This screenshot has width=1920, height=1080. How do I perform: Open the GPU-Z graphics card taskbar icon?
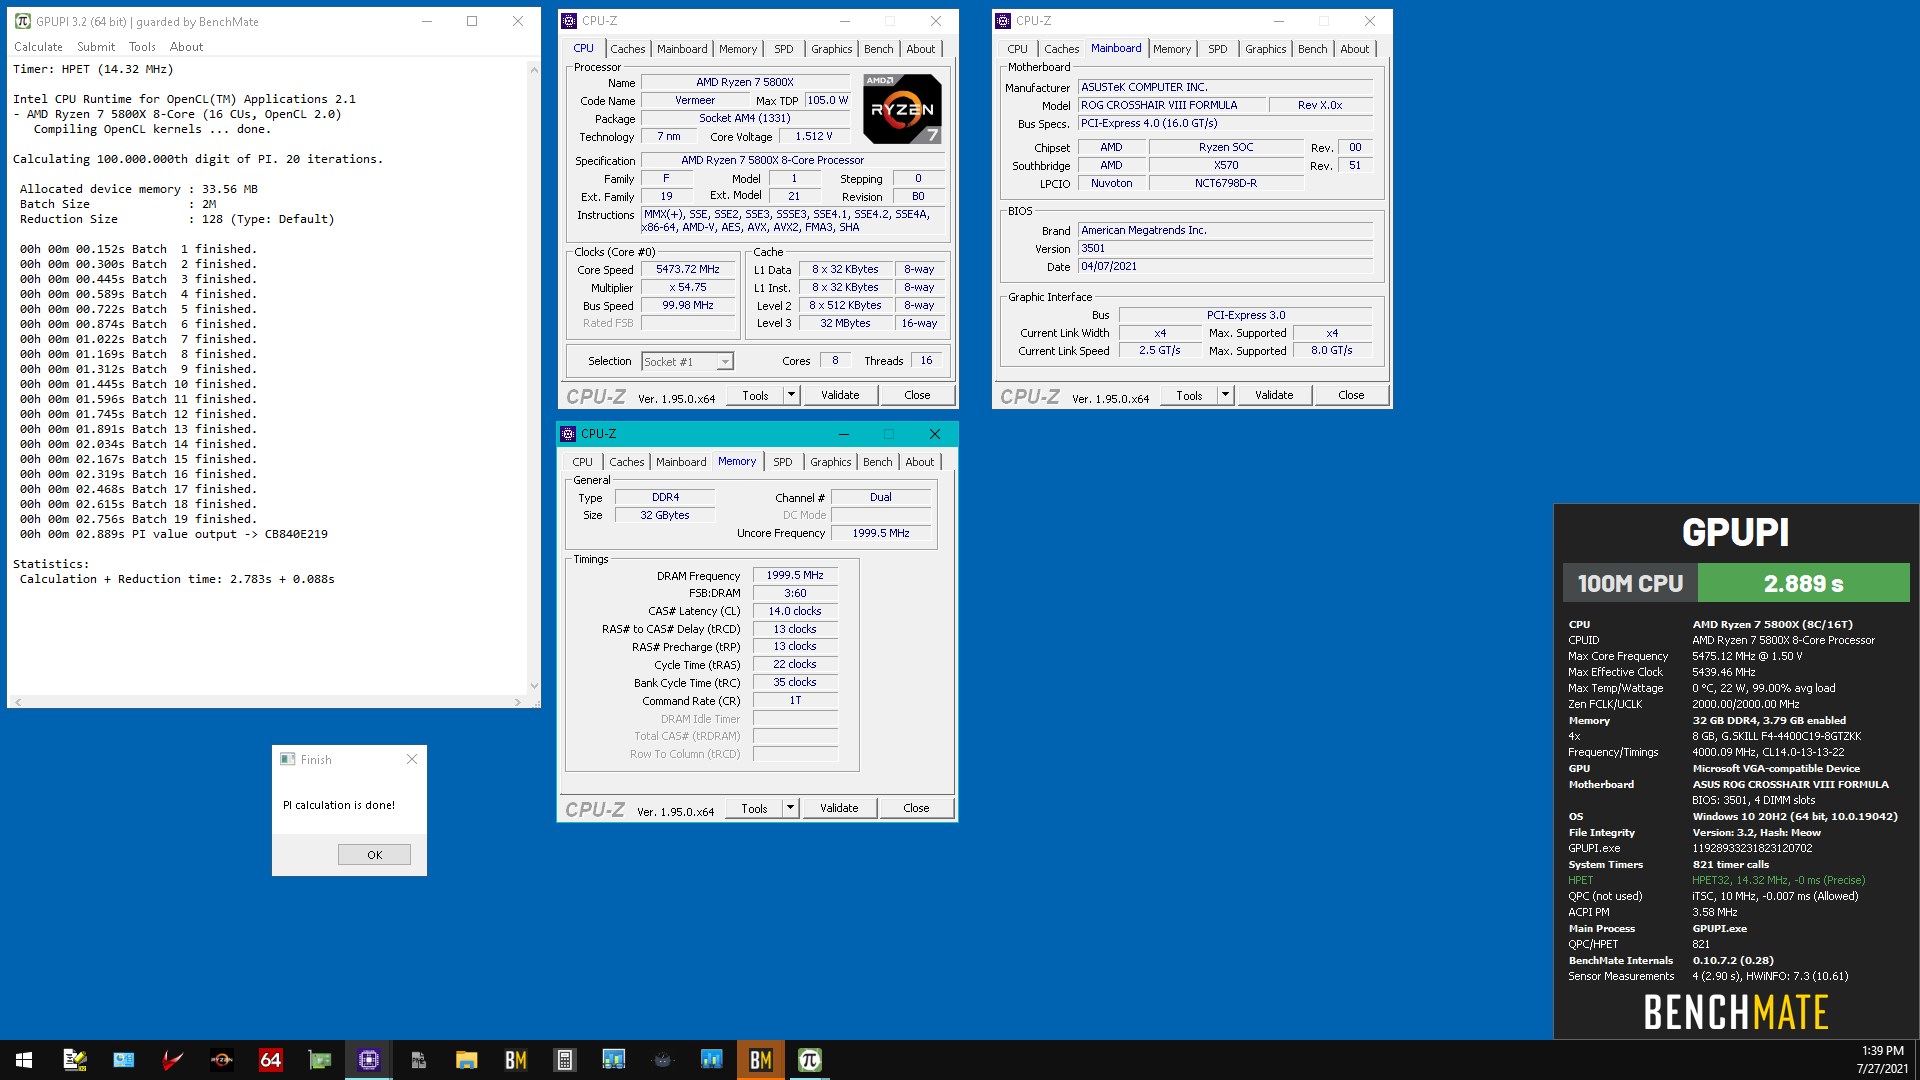(x=319, y=1060)
